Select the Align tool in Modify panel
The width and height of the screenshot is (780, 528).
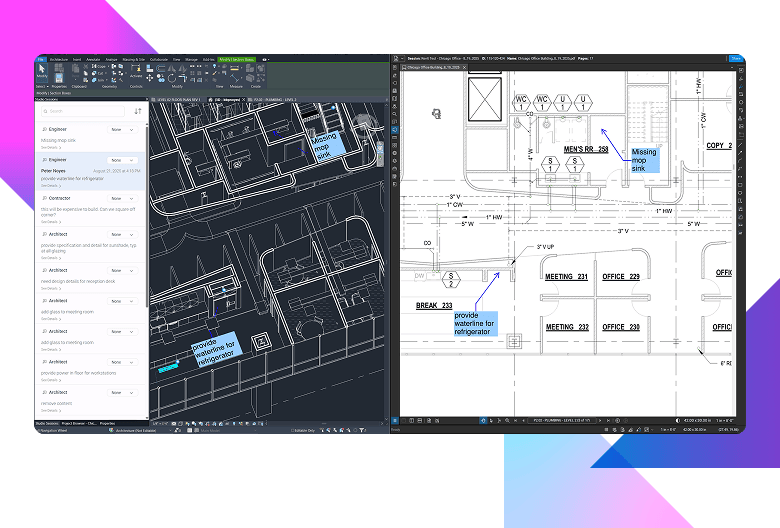pos(149,68)
